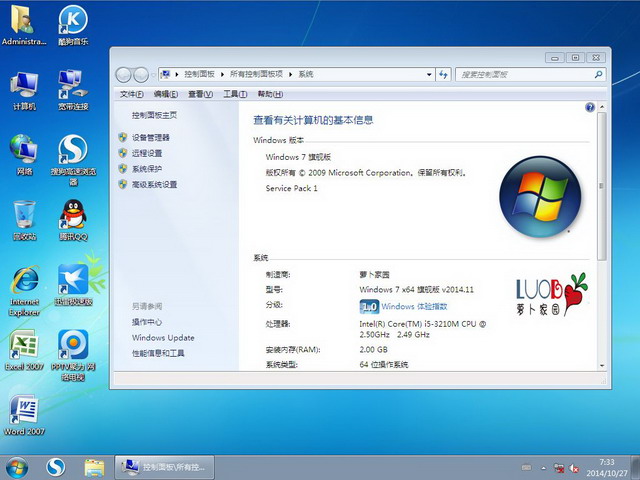The width and height of the screenshot is (640, 480).
Task: Click the Windows Start orb
Action: (17, 468)
